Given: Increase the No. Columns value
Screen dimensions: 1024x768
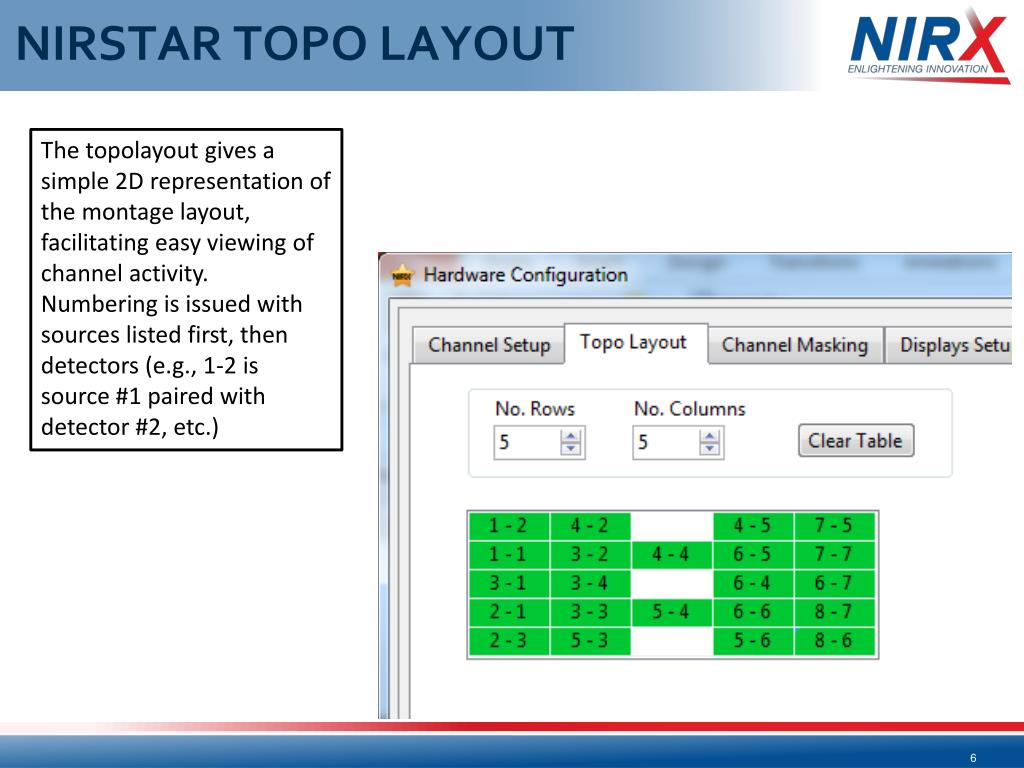Looking at the screenshot, I should click(710, 436).
